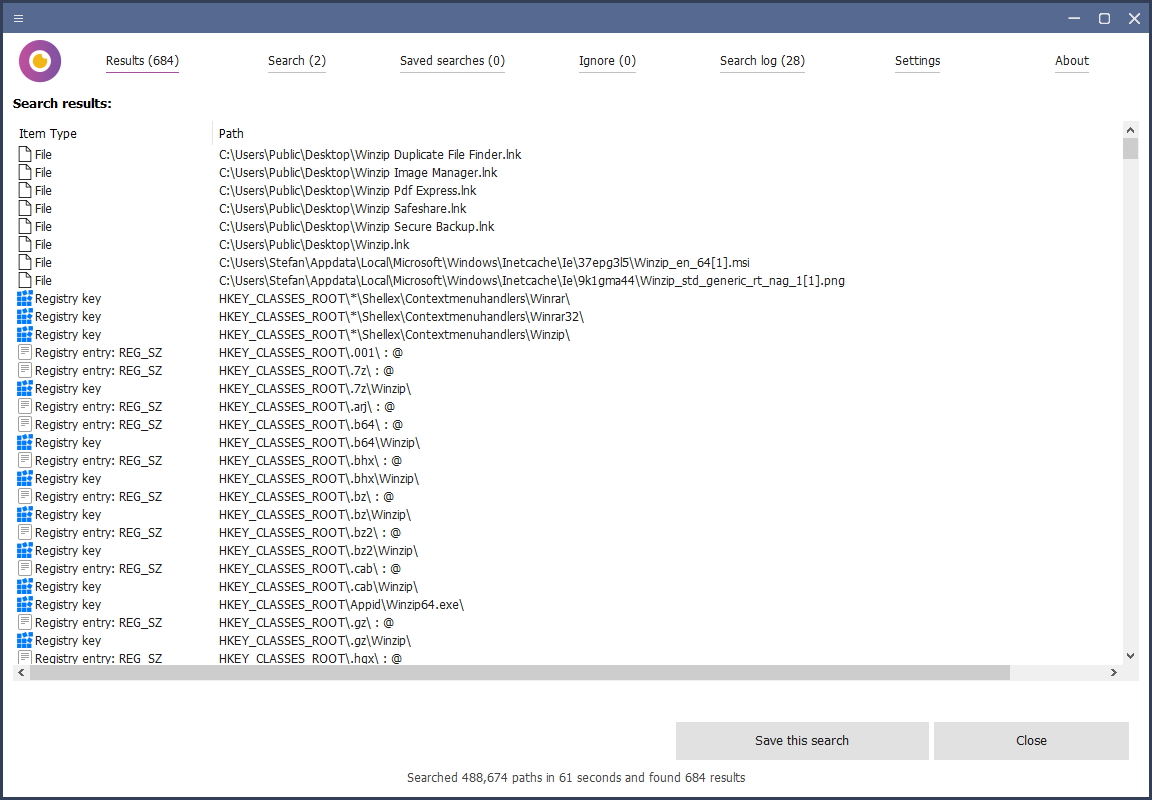Click the registry key icon for .bz2\Winzip\

25,550
